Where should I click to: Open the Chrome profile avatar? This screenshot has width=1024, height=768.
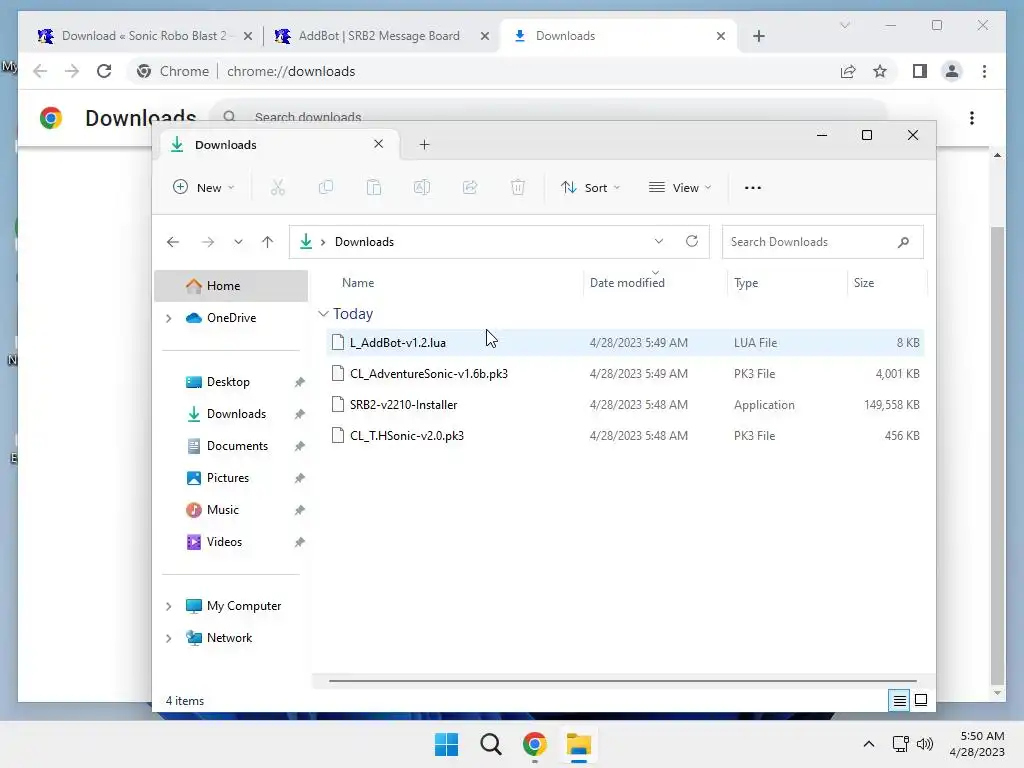pyautogui.click(x=952, y=71)
